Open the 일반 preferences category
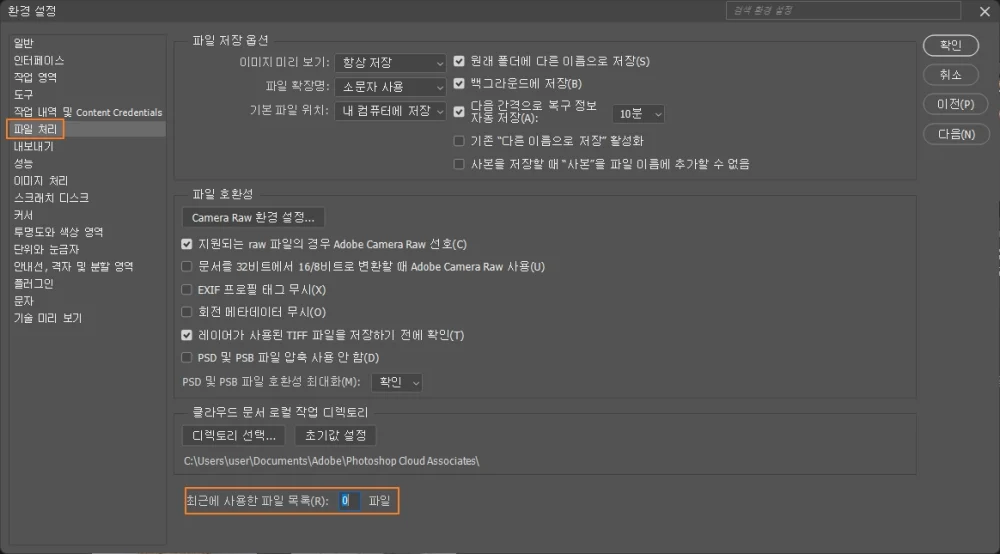This screenshot has height=554, width=1000. click(x=24, y=43)
